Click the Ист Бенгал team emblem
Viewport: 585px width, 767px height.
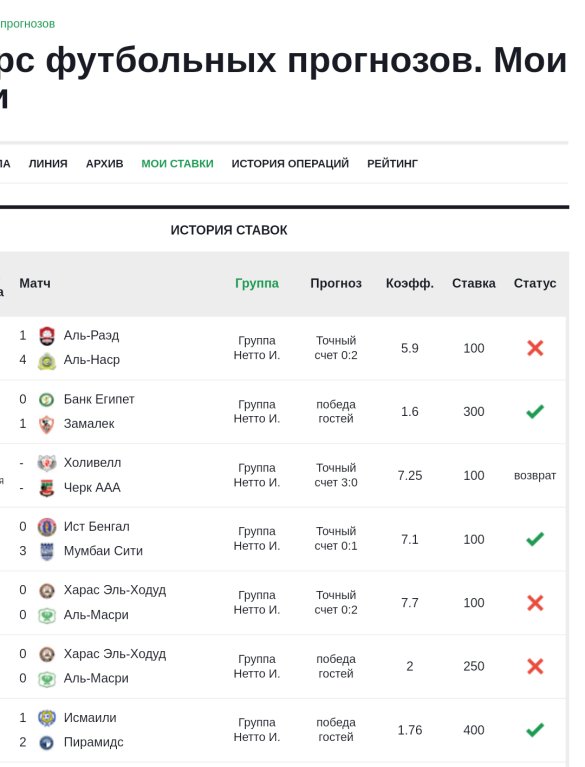46,527
